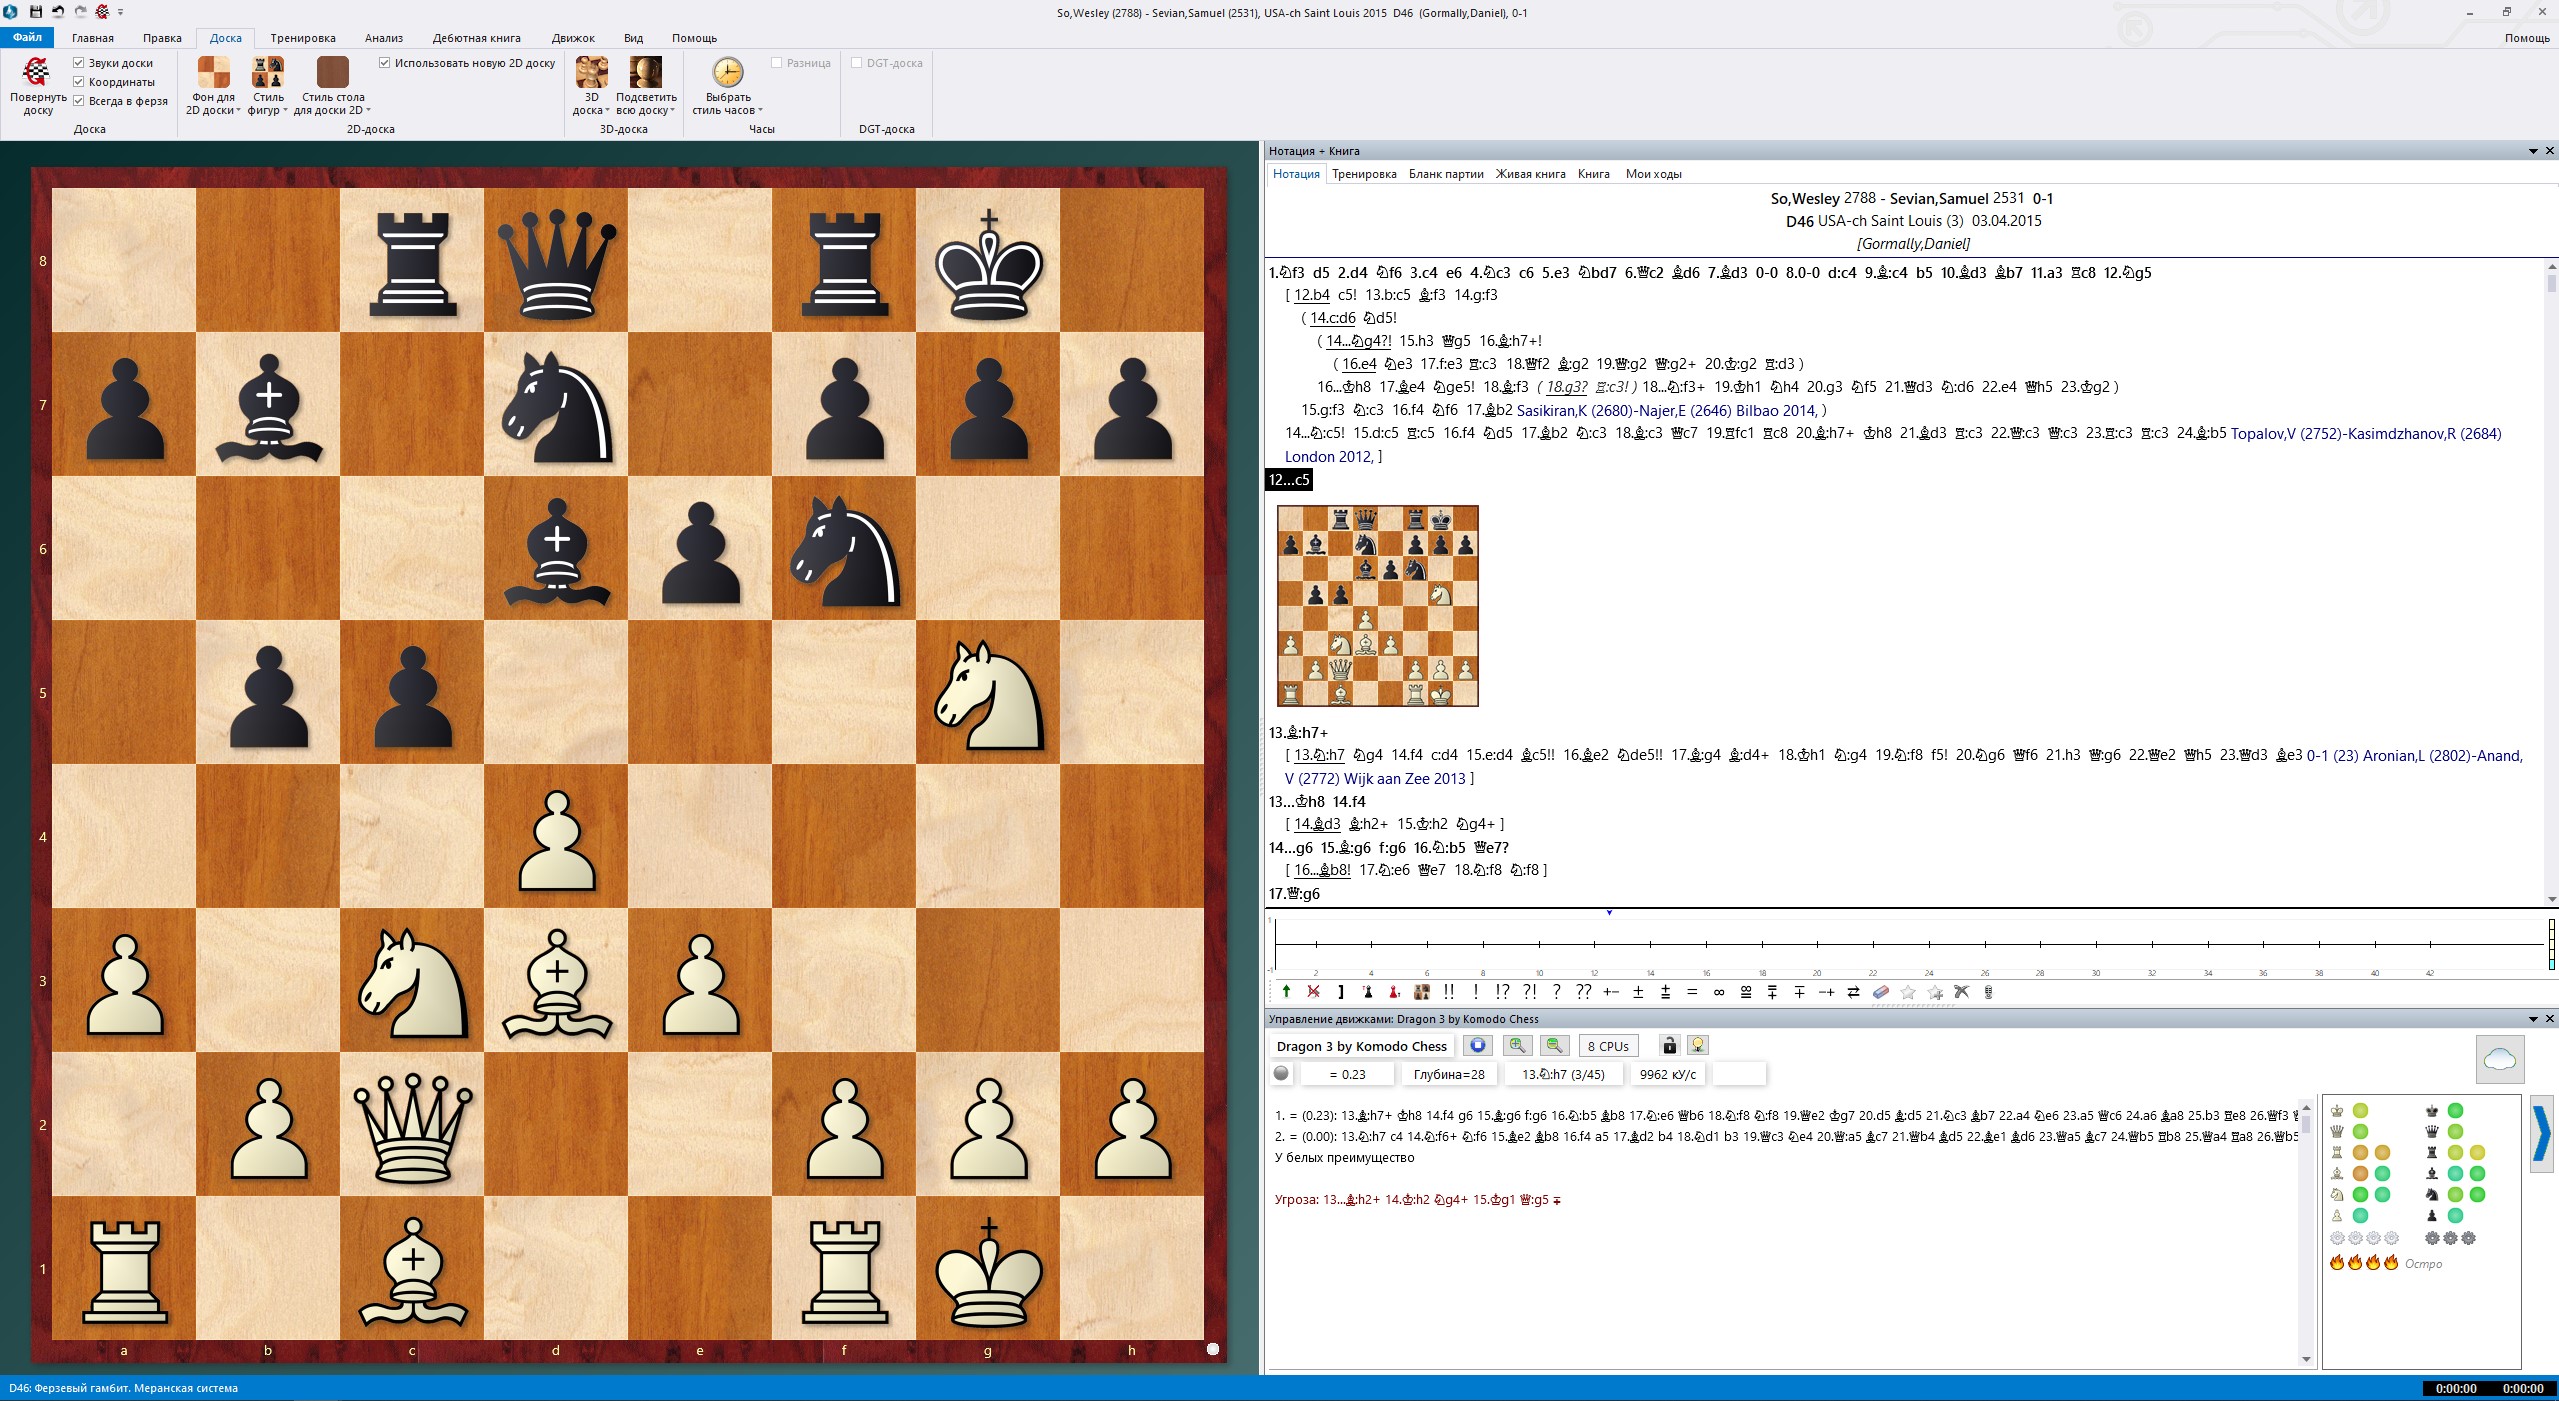The height and width of the screenshot is (1401, 2559).
Task: Open the cloud engine button
Action: pos(2499,1059)
